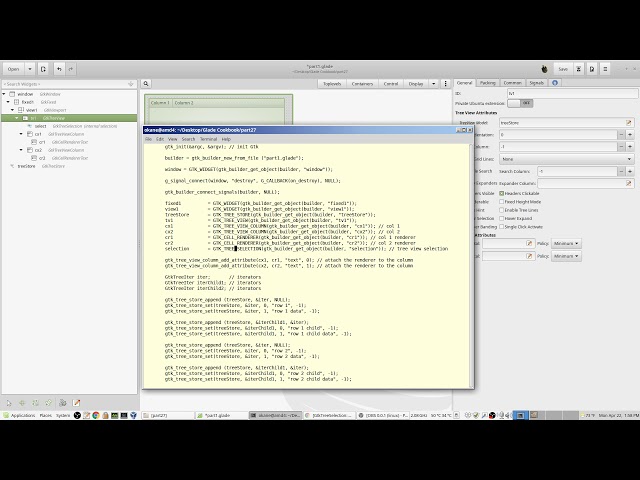Decrease the Search Column value with minus

[621, 171]
